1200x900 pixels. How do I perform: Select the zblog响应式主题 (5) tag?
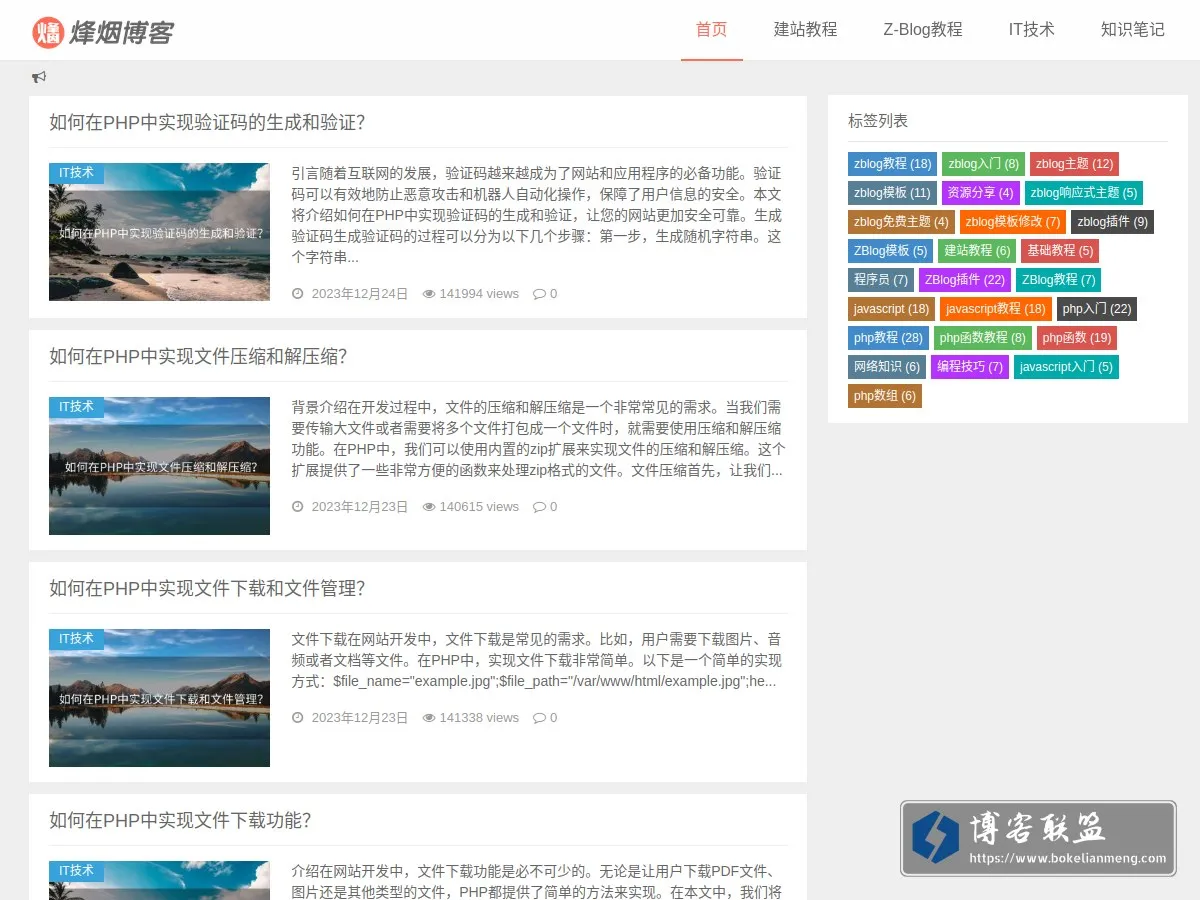pyautogui.click(x=1083, y=193)
